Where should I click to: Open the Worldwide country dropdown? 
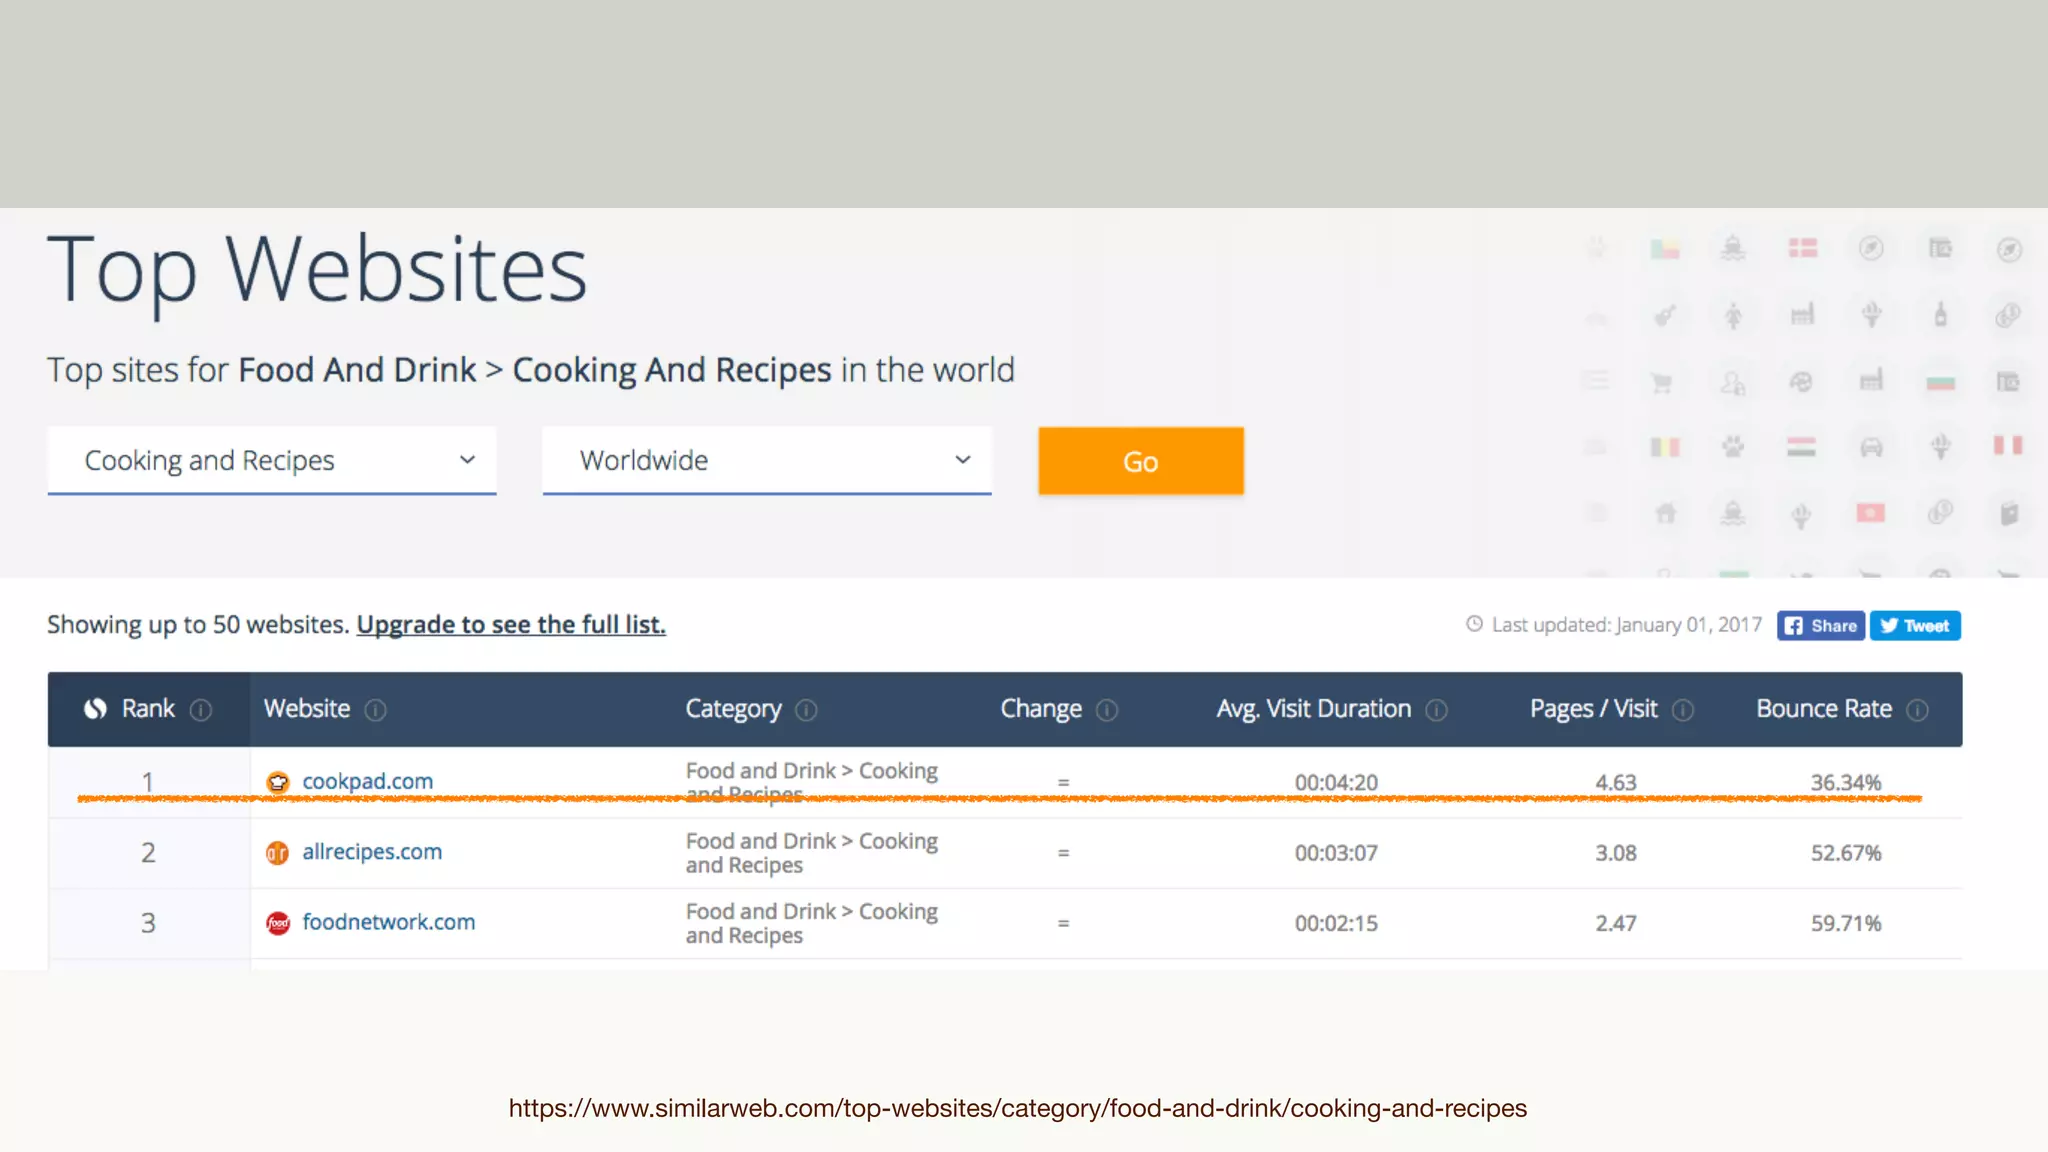point(766,460)
